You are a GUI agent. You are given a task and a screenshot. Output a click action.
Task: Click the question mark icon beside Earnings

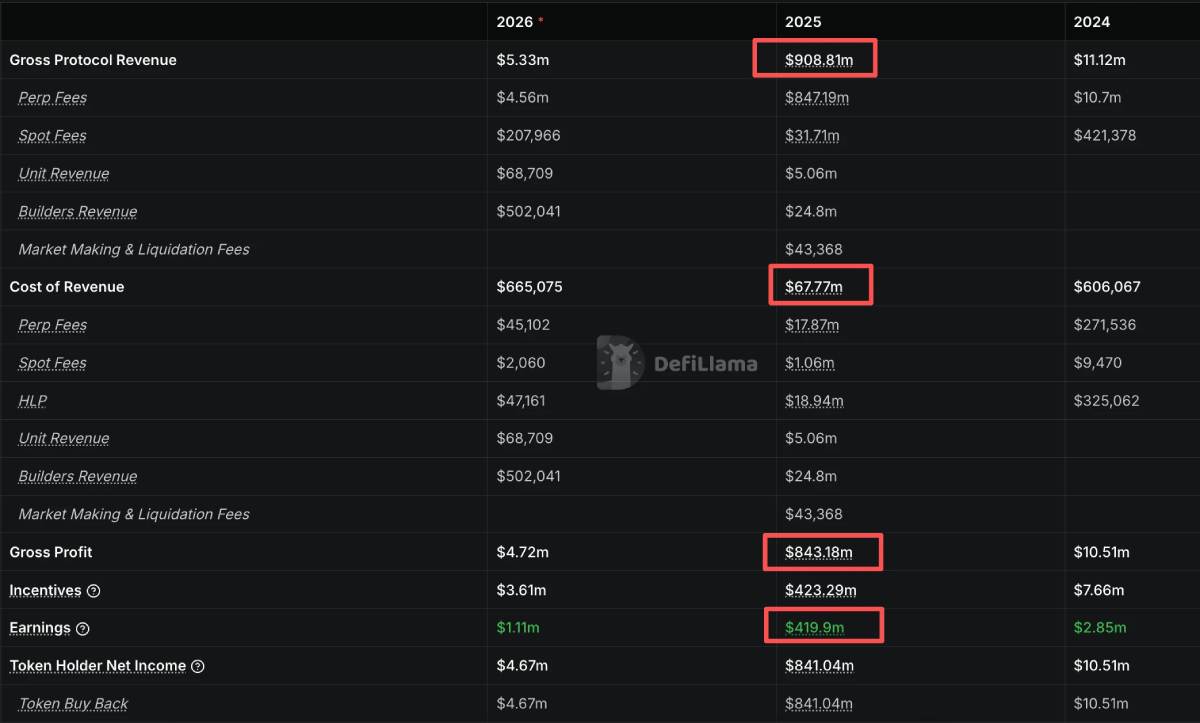[x=83, y=629]
